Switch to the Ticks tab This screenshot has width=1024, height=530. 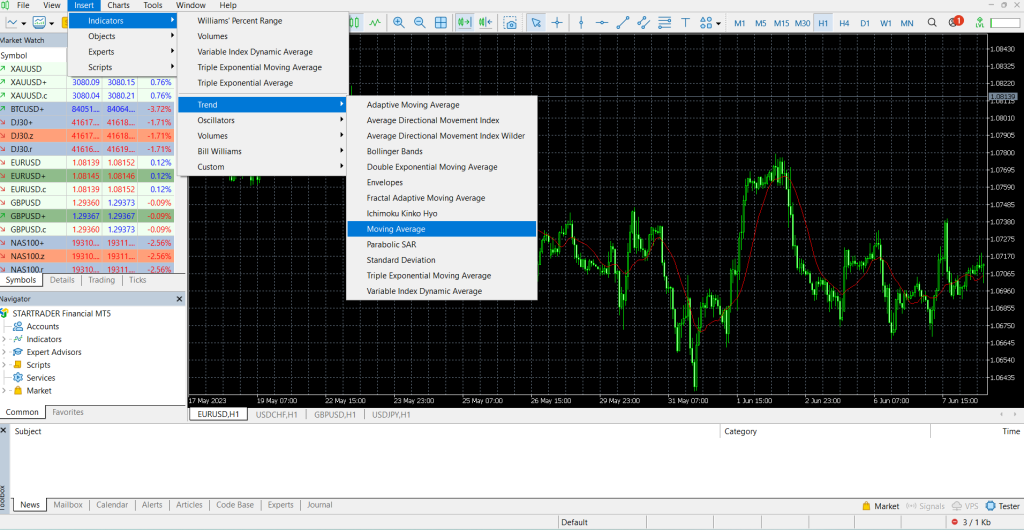pyautogui.click(x=138, y=280)
